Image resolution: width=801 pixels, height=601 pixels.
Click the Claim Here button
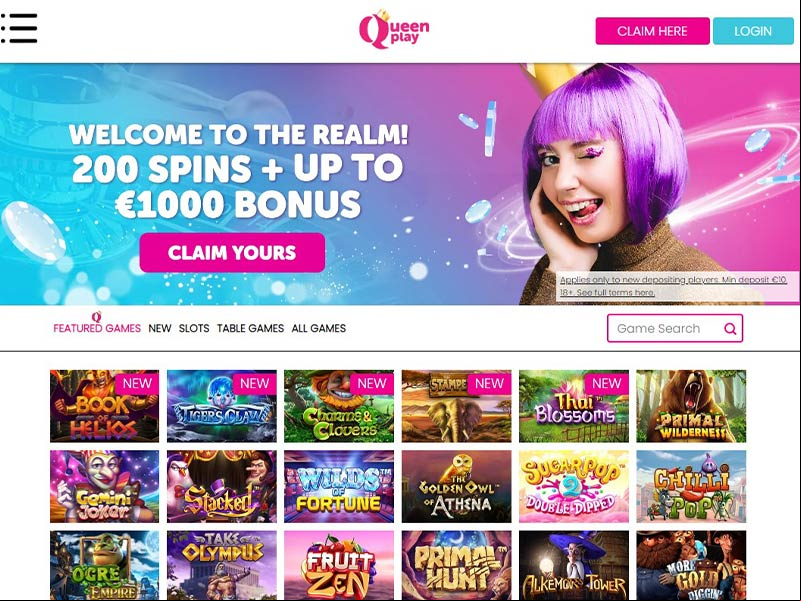coord(652,31)
